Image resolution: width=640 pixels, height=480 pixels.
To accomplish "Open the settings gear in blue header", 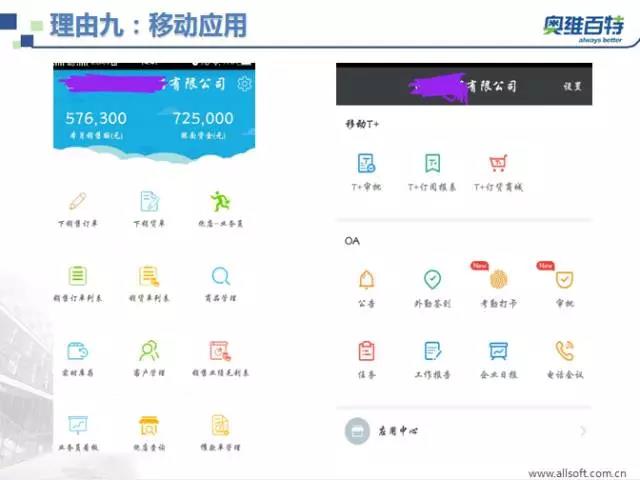I will coord(244,84).
